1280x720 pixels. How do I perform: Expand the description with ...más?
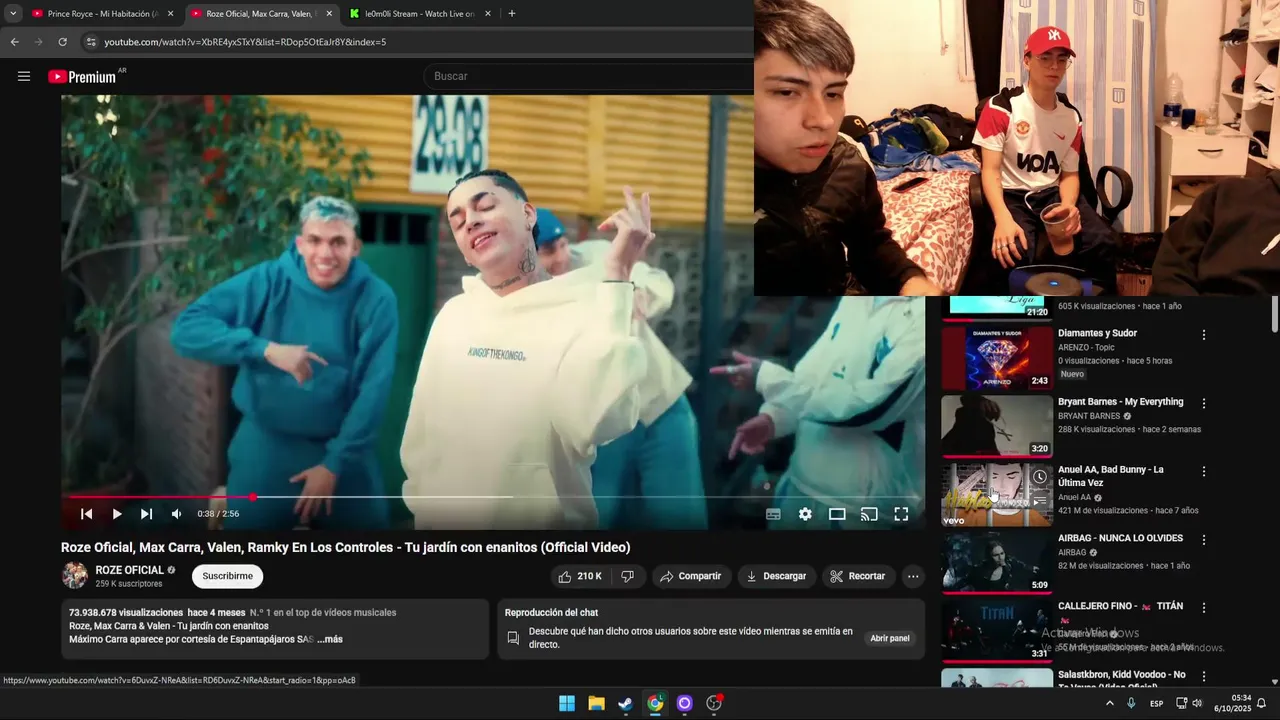click(330, 639)
